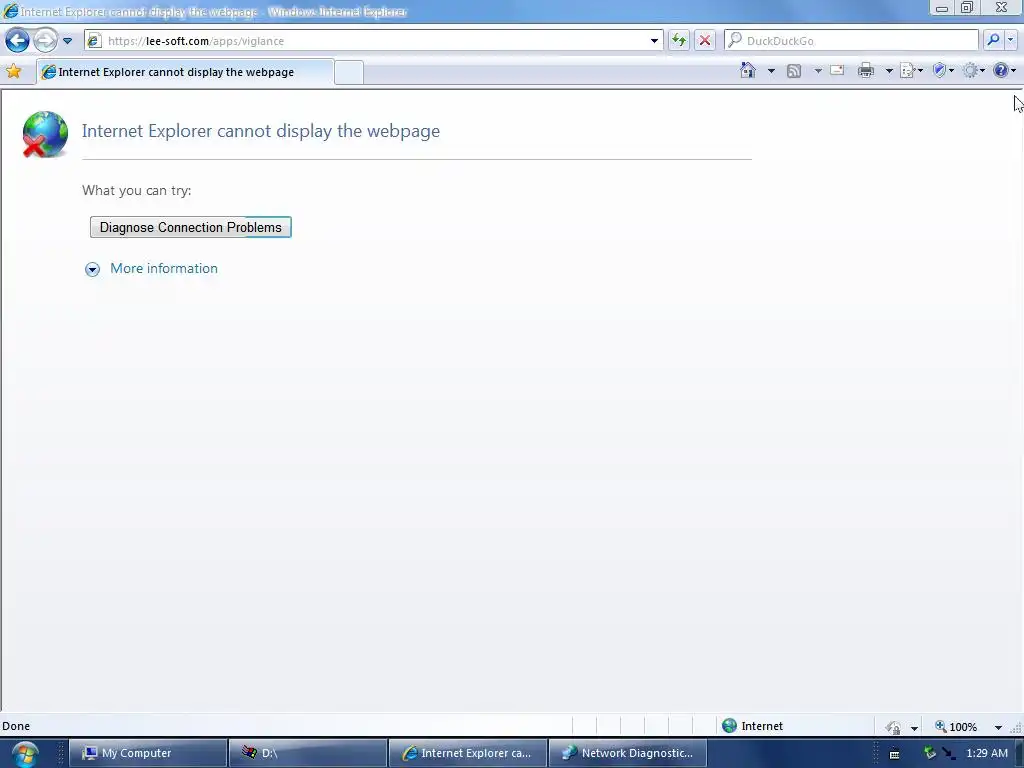
Task: Open the Page menu icon
Action: pos(911,71)
